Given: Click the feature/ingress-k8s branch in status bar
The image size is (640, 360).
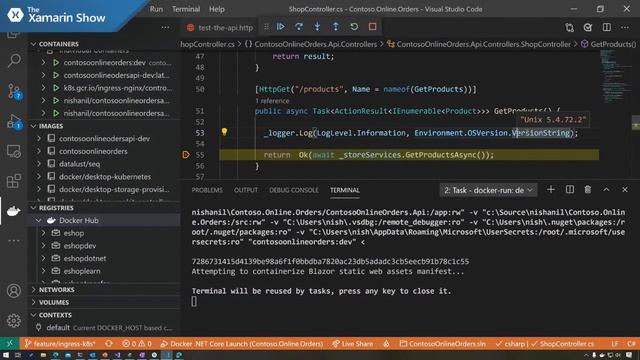Looking at the screenshot, I should 60,343.
